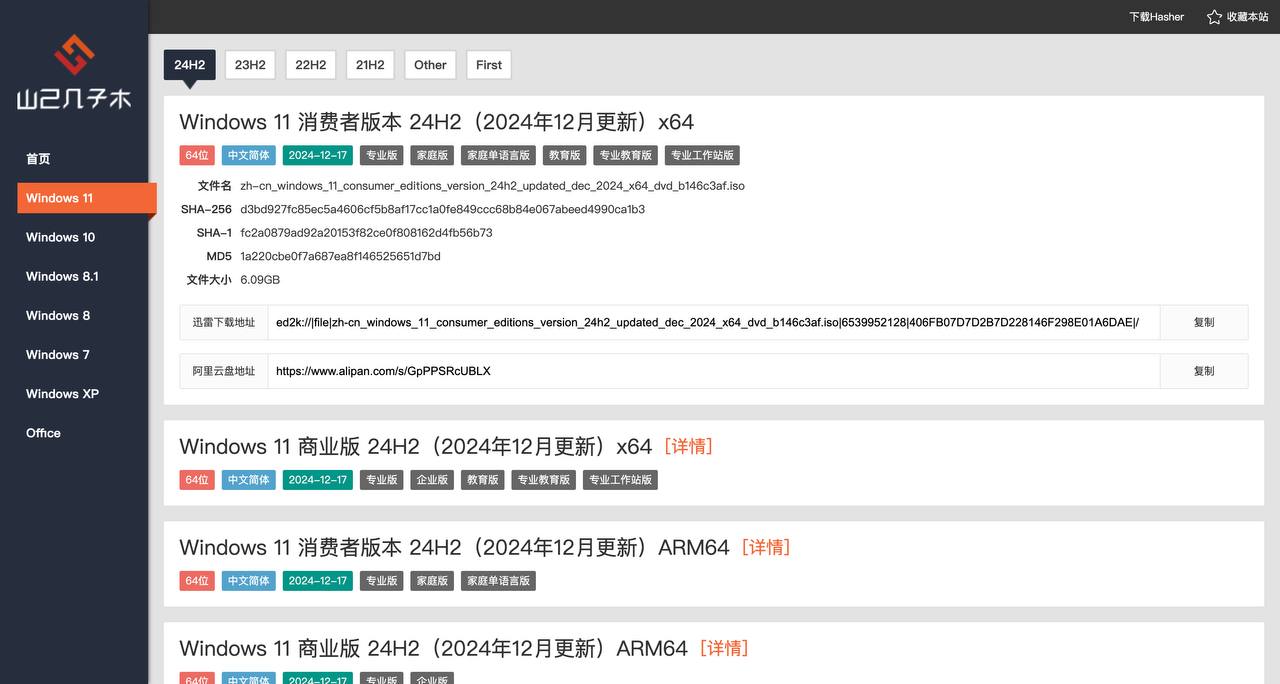Click the title Windows 11 消费者版本 24H2 ARM64
Image resolution: width=1280 pixels, height=684 pixels.
pyautogui.click(x=454, y=547)
